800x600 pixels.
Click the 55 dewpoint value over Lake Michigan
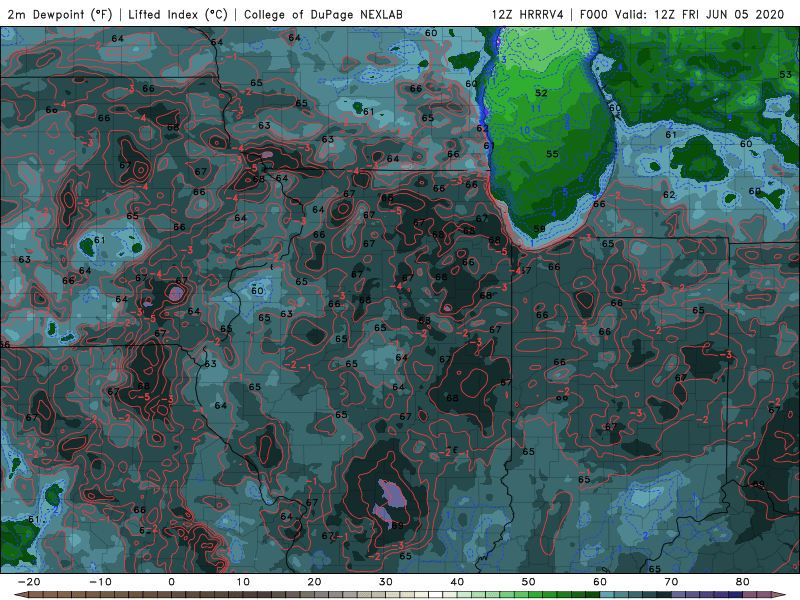[552, 154]
